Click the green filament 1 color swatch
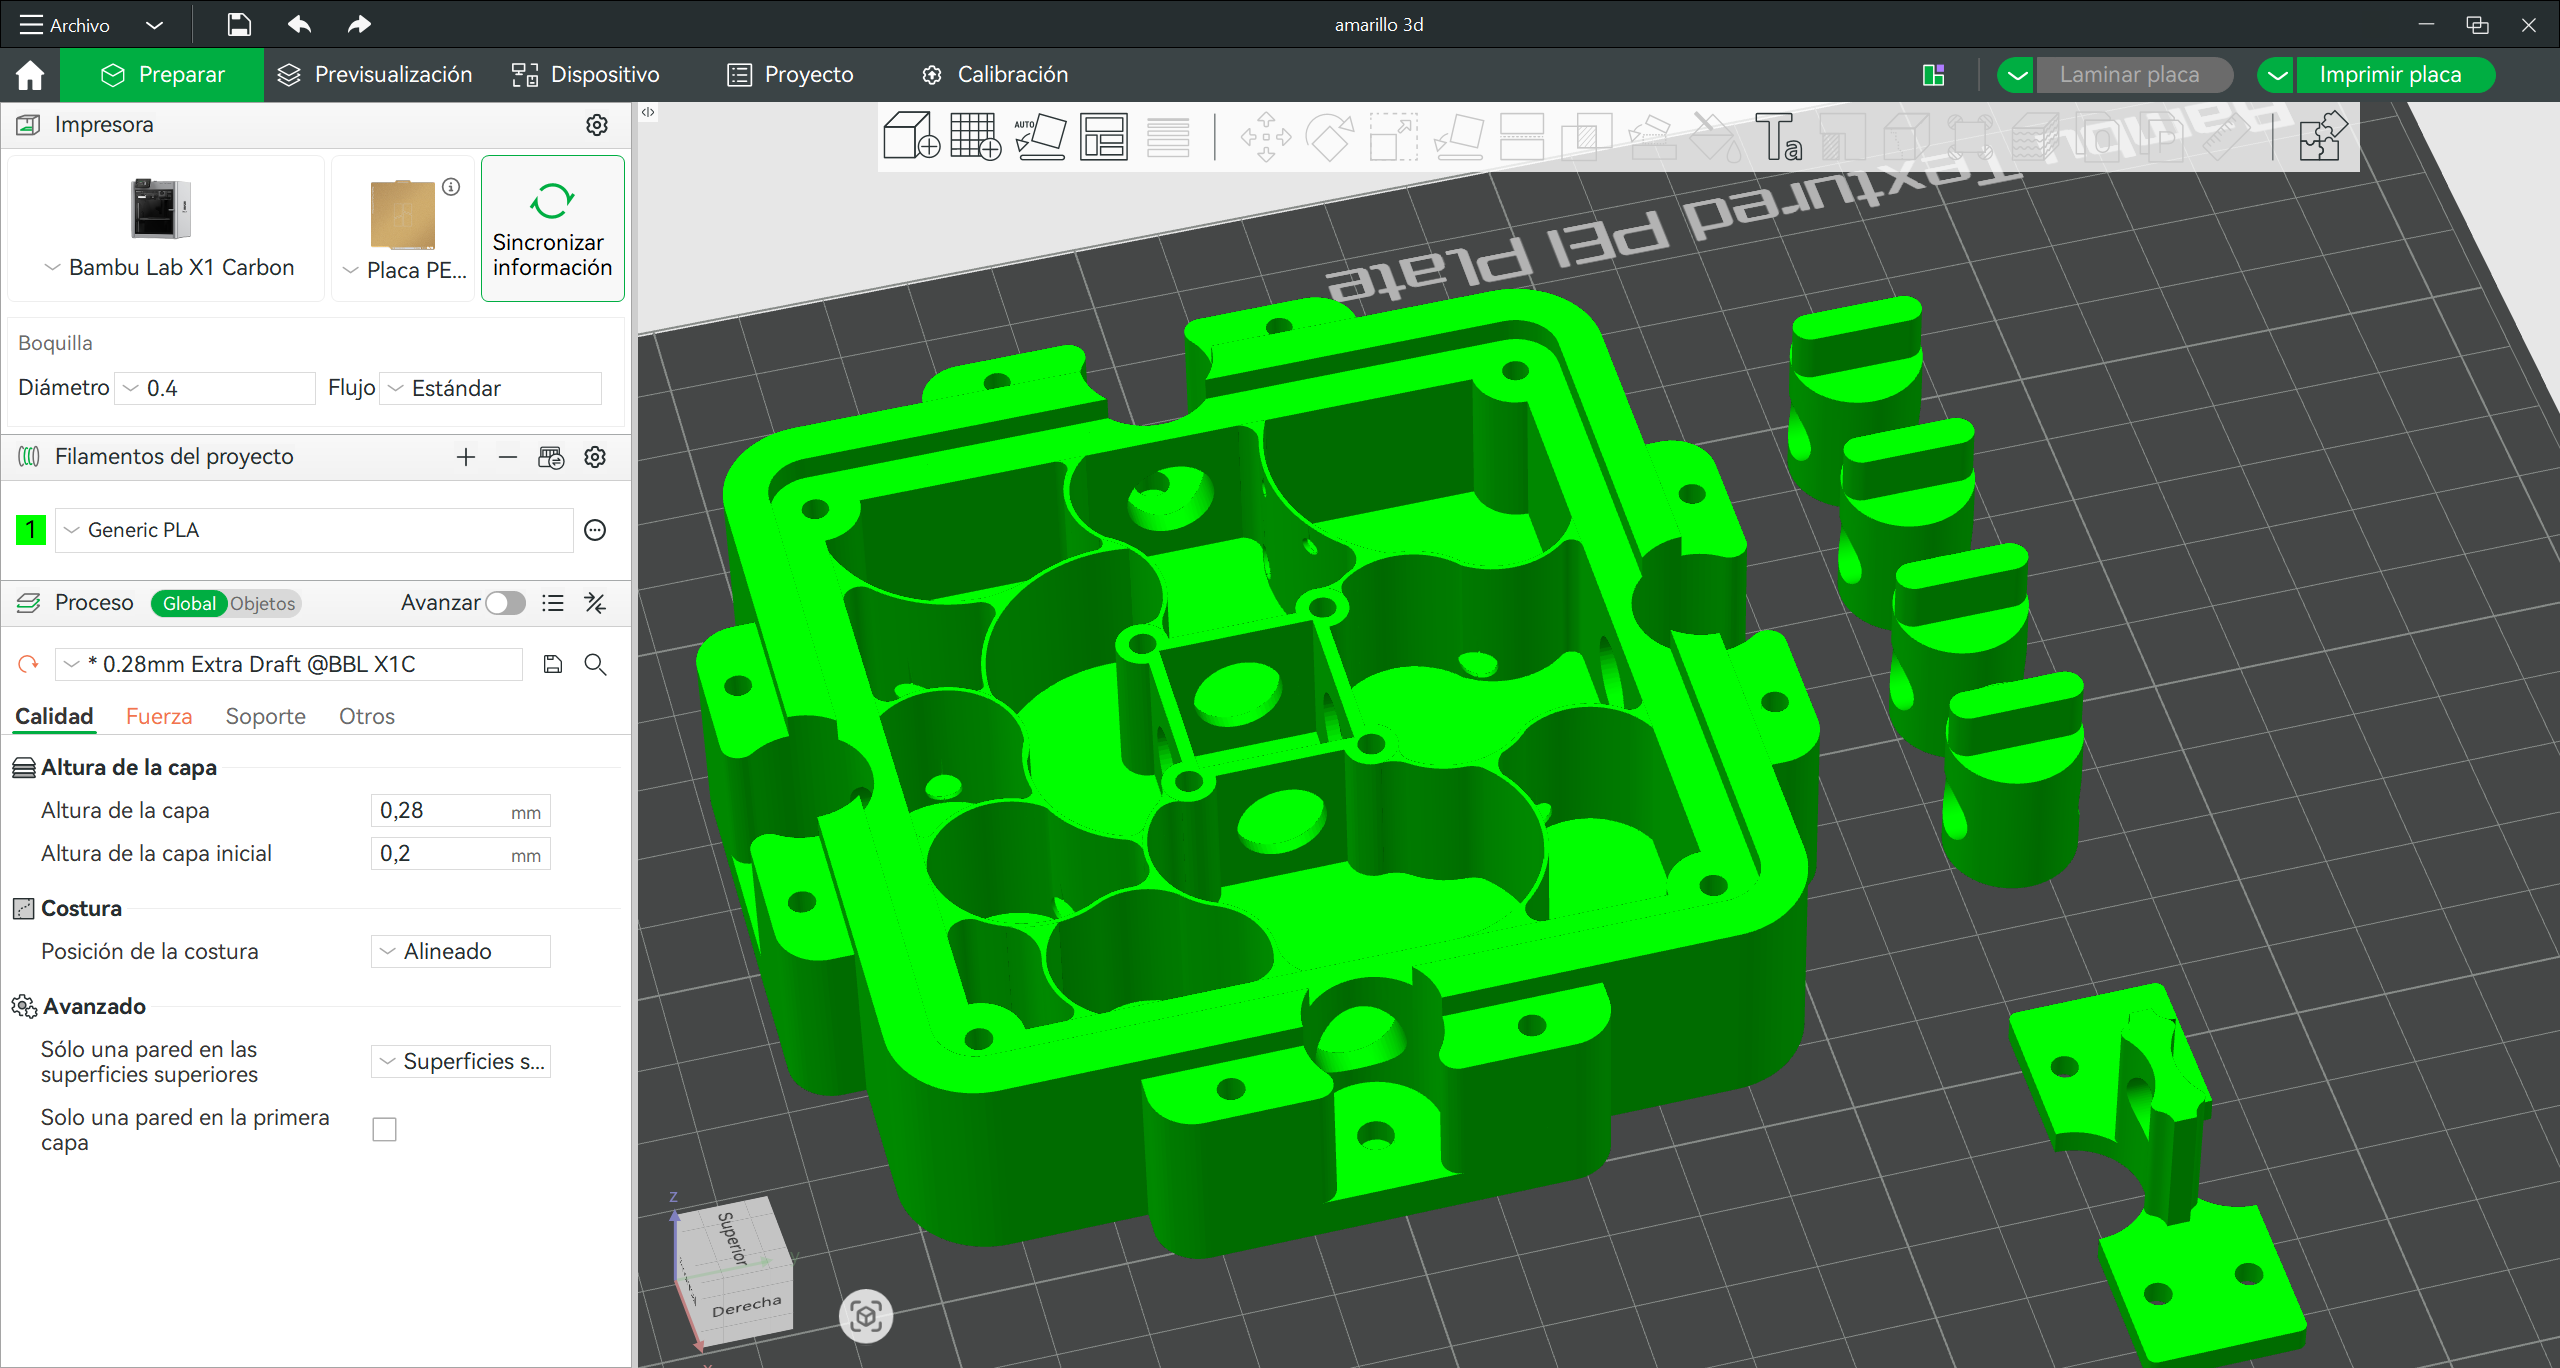 [30, 529]
